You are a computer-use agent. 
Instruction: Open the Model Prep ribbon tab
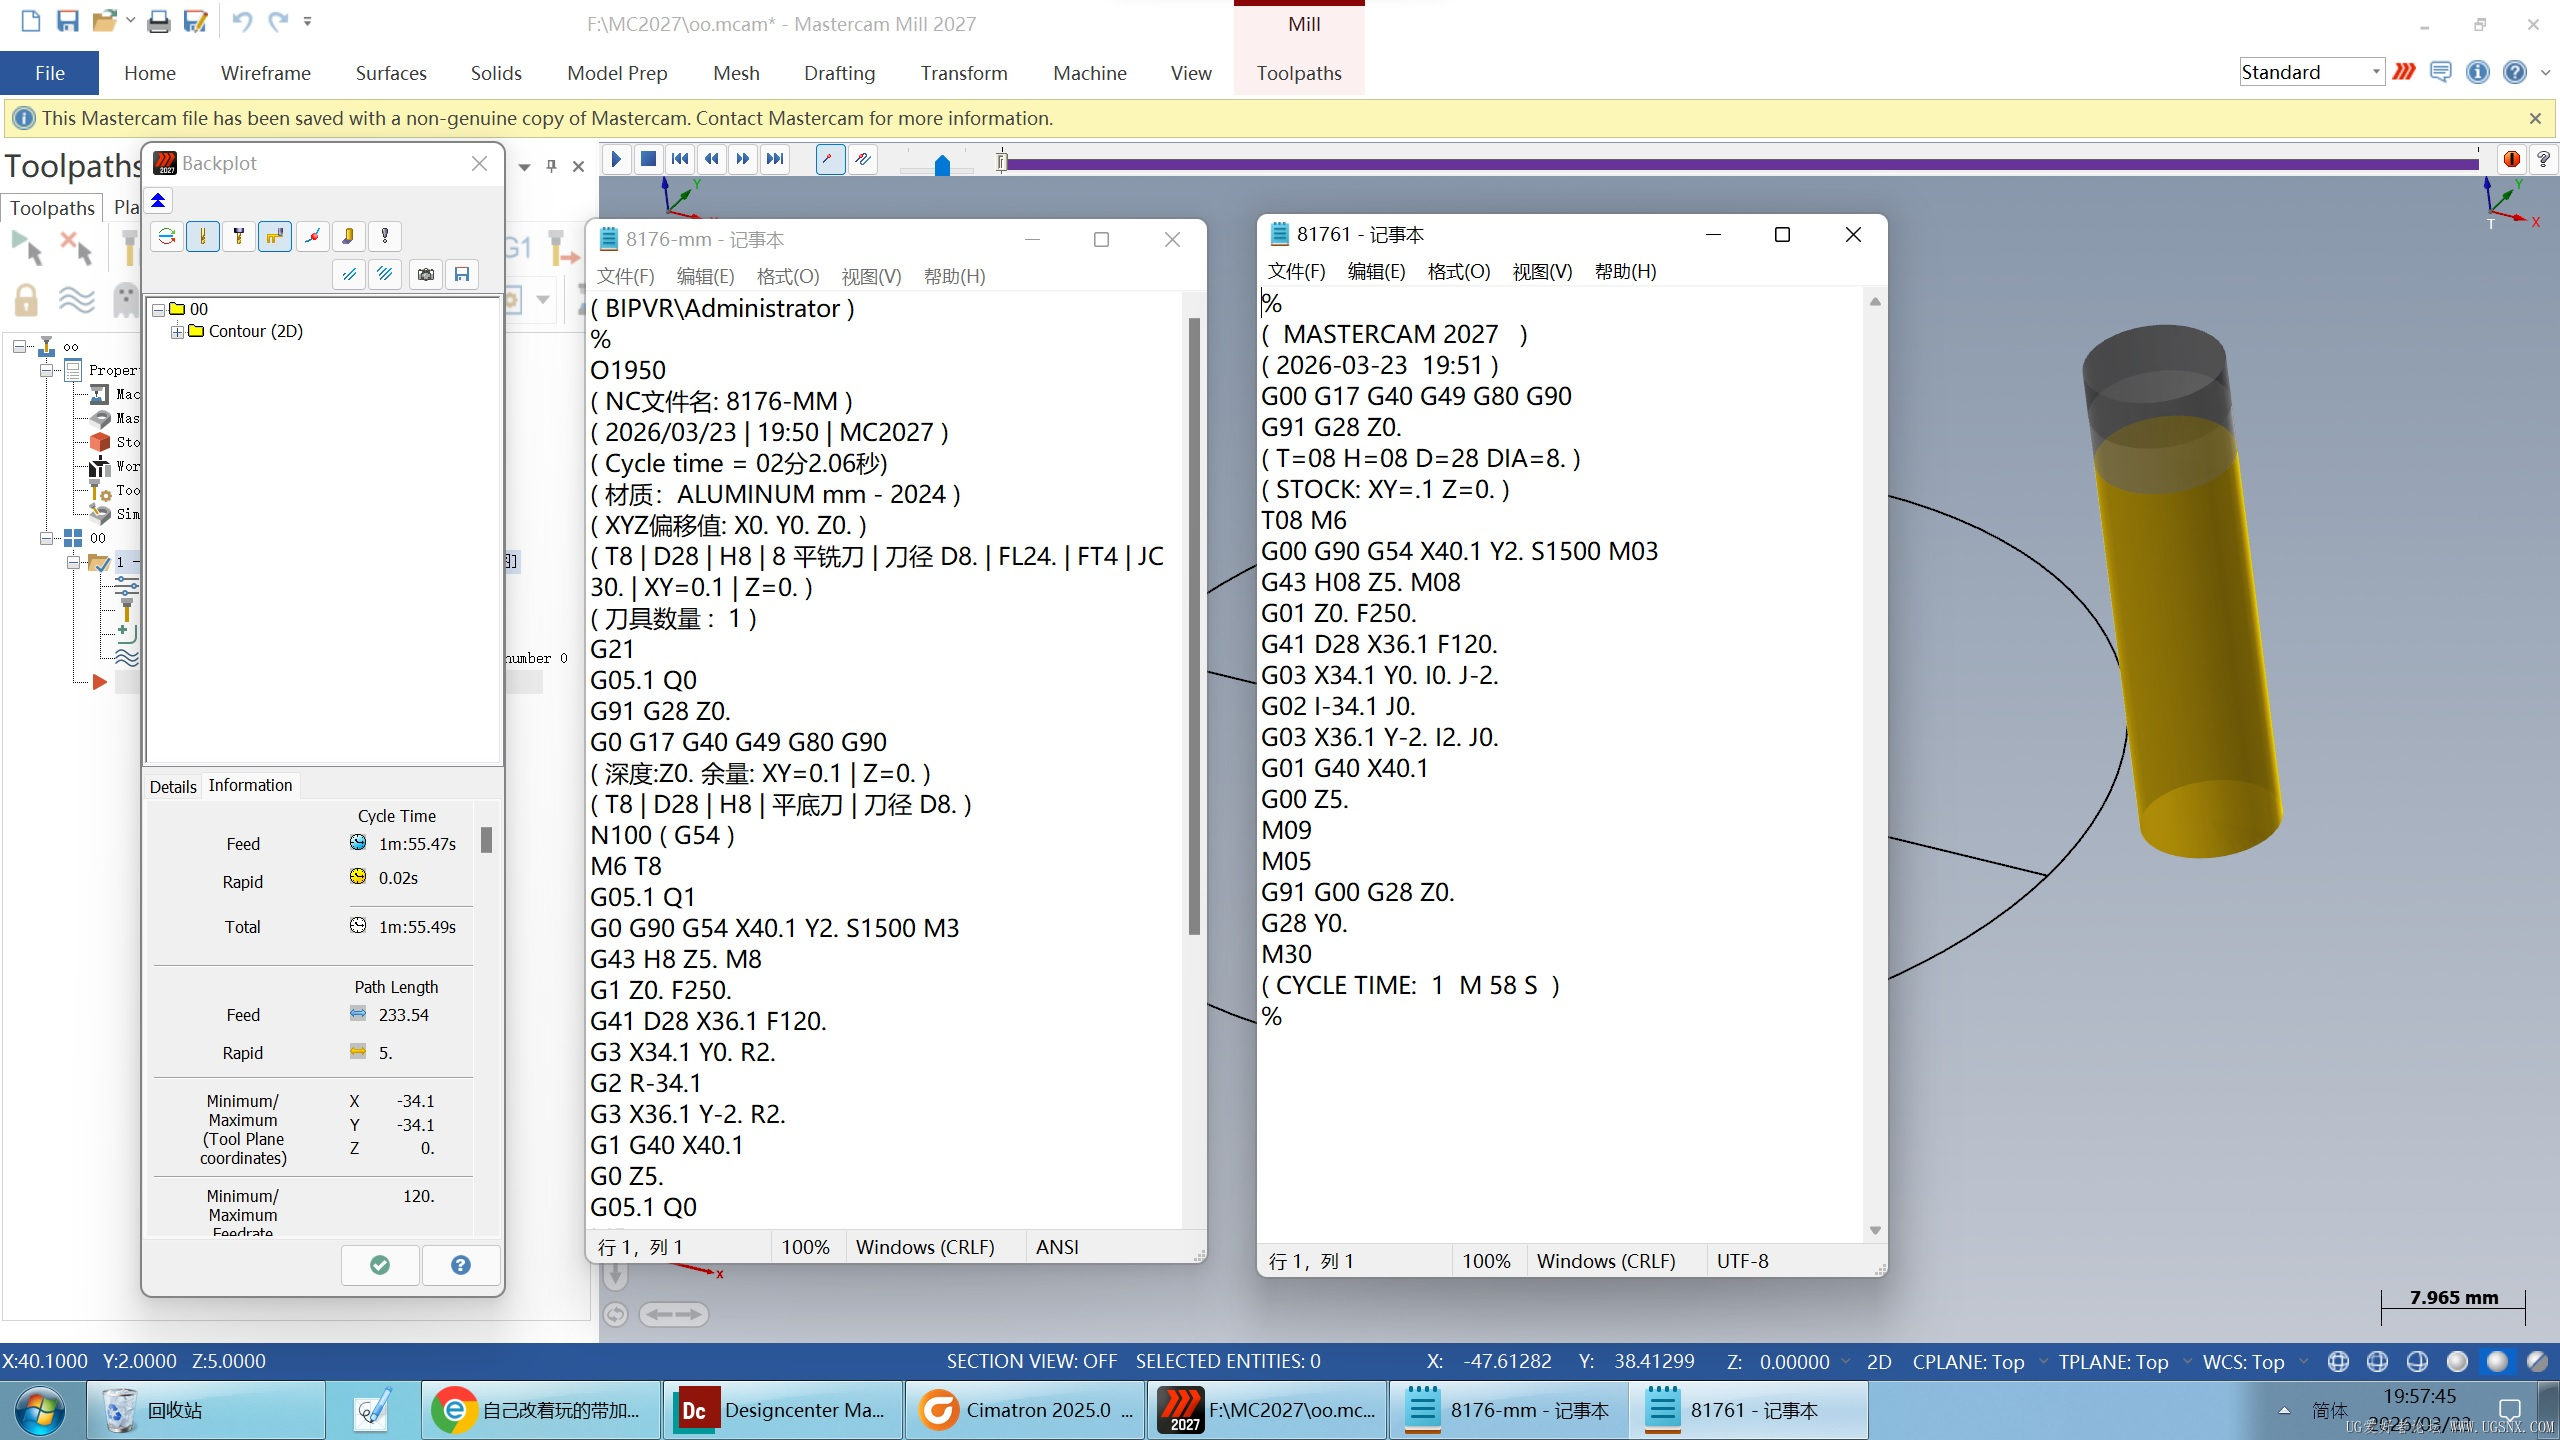617,73
